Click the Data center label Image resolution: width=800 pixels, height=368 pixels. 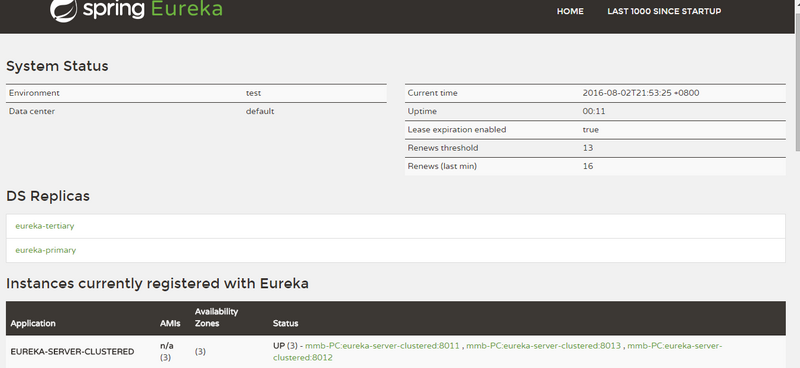click(32, 111)
